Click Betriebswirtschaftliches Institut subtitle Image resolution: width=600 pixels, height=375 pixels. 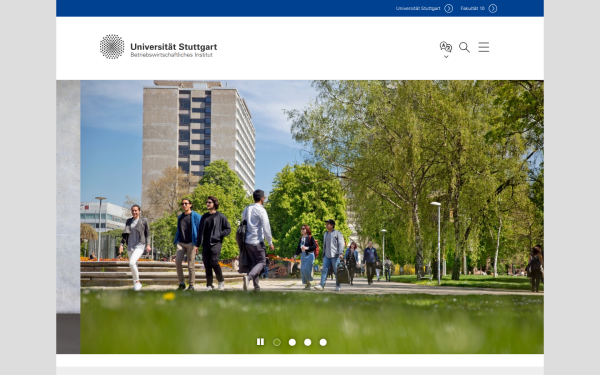click(x=171, y=55)
